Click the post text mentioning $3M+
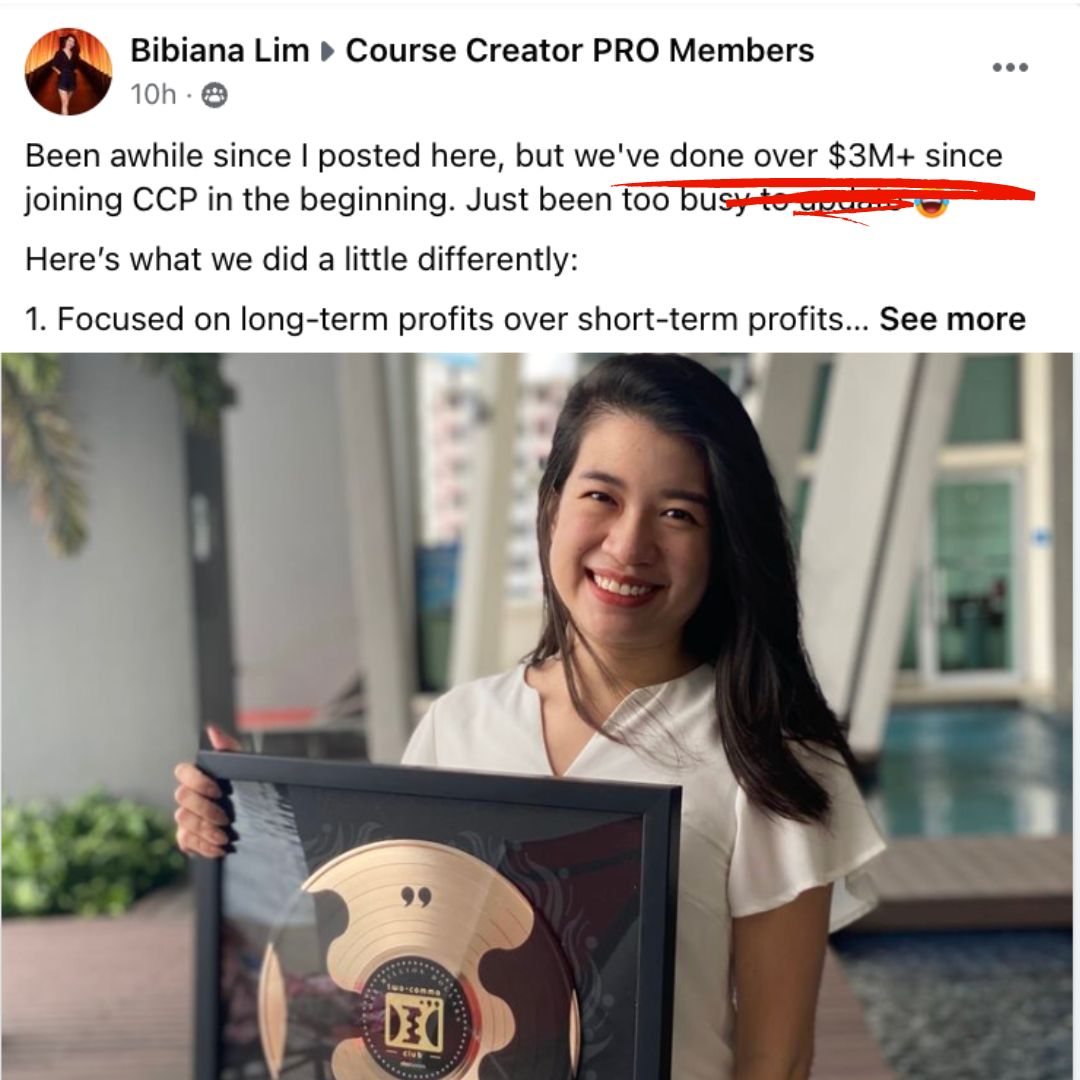Viewport: 1080px width, 1080px height. tap(513, 156)
